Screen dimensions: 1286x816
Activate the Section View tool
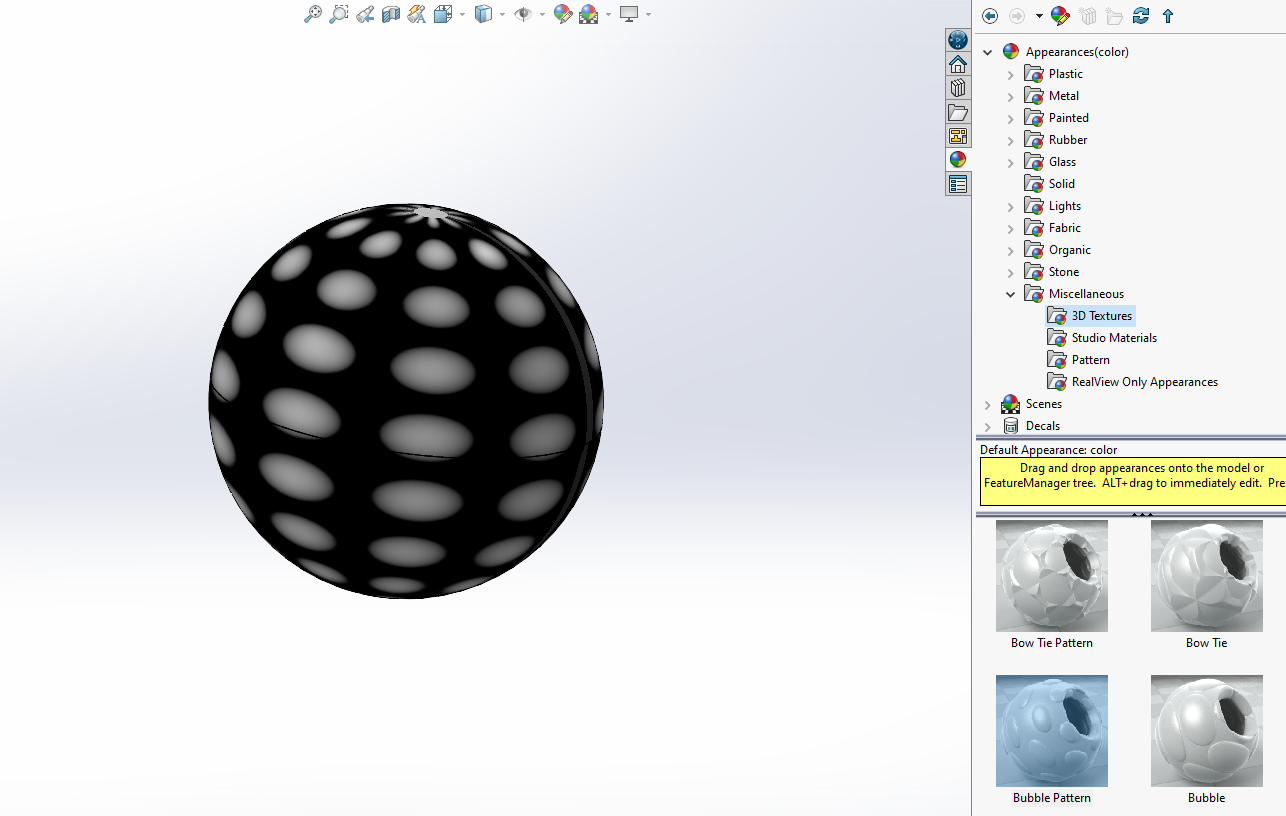391,14
